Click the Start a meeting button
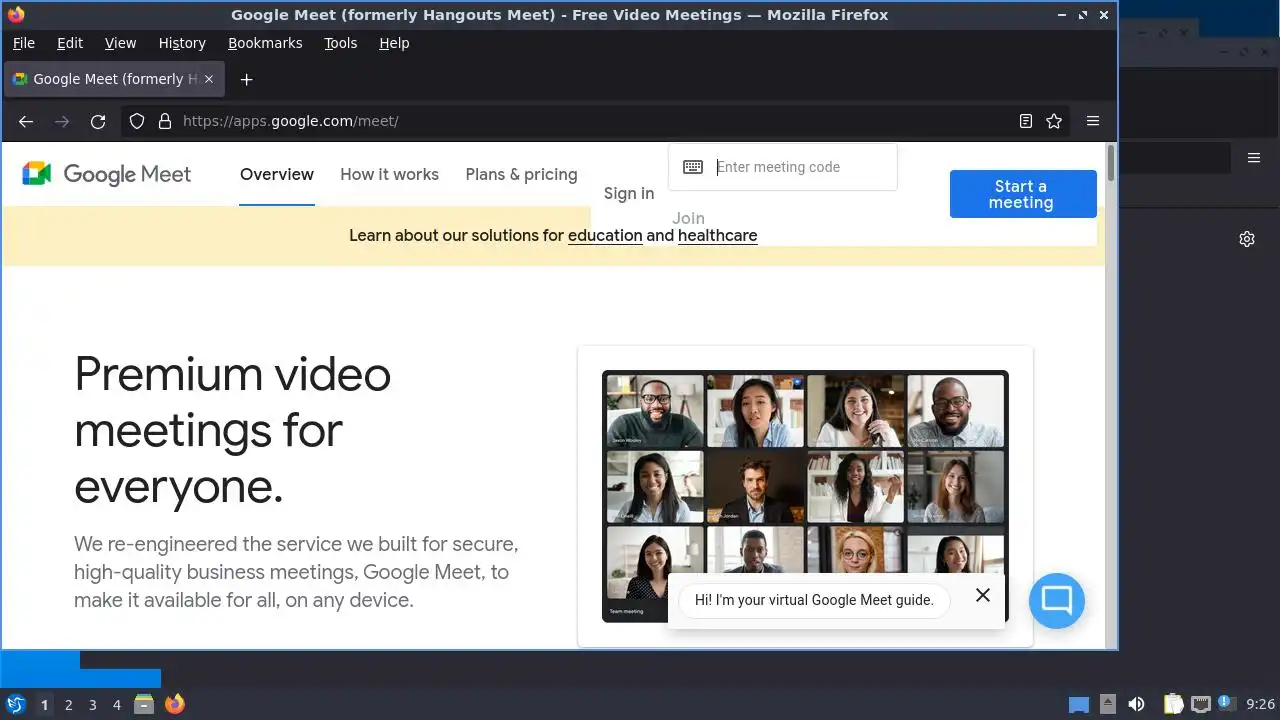1280x720 pixels. (x=1023, y=194)
